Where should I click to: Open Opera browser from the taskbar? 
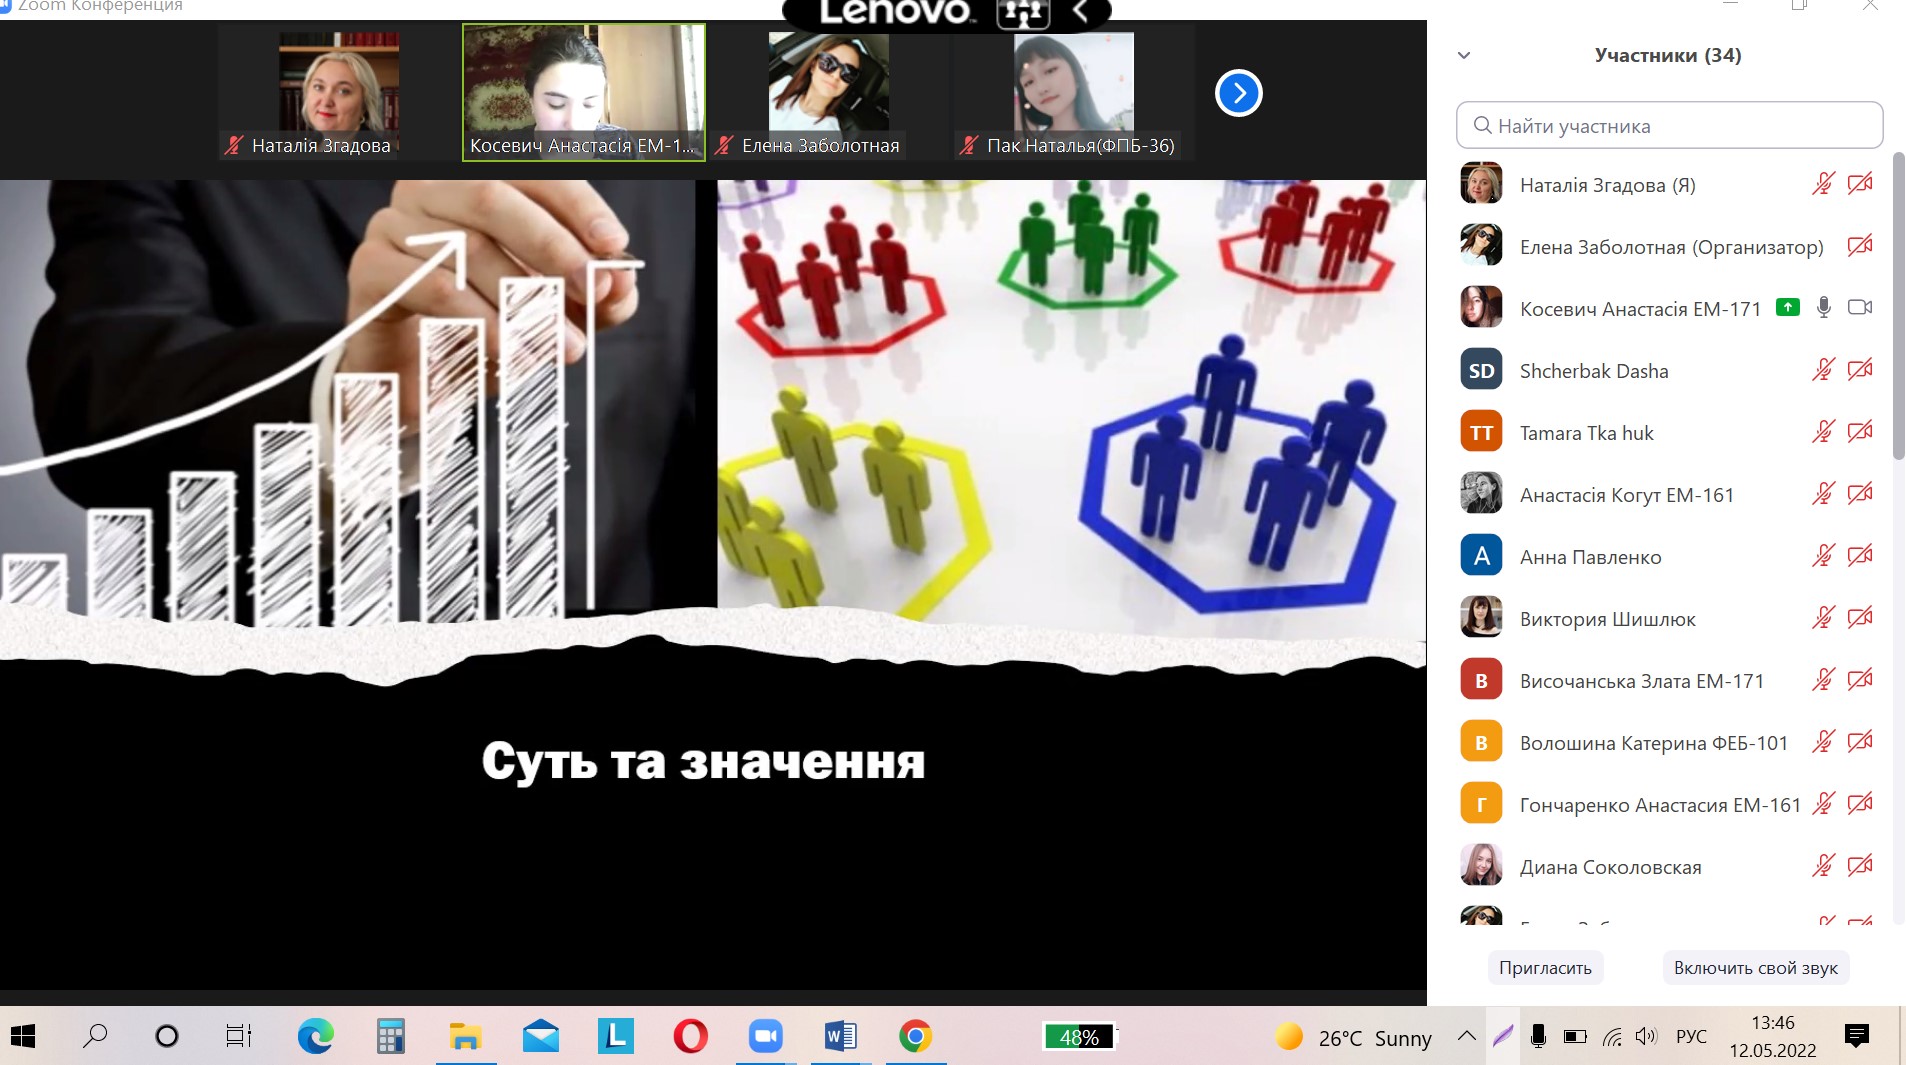pos(690,1037)
